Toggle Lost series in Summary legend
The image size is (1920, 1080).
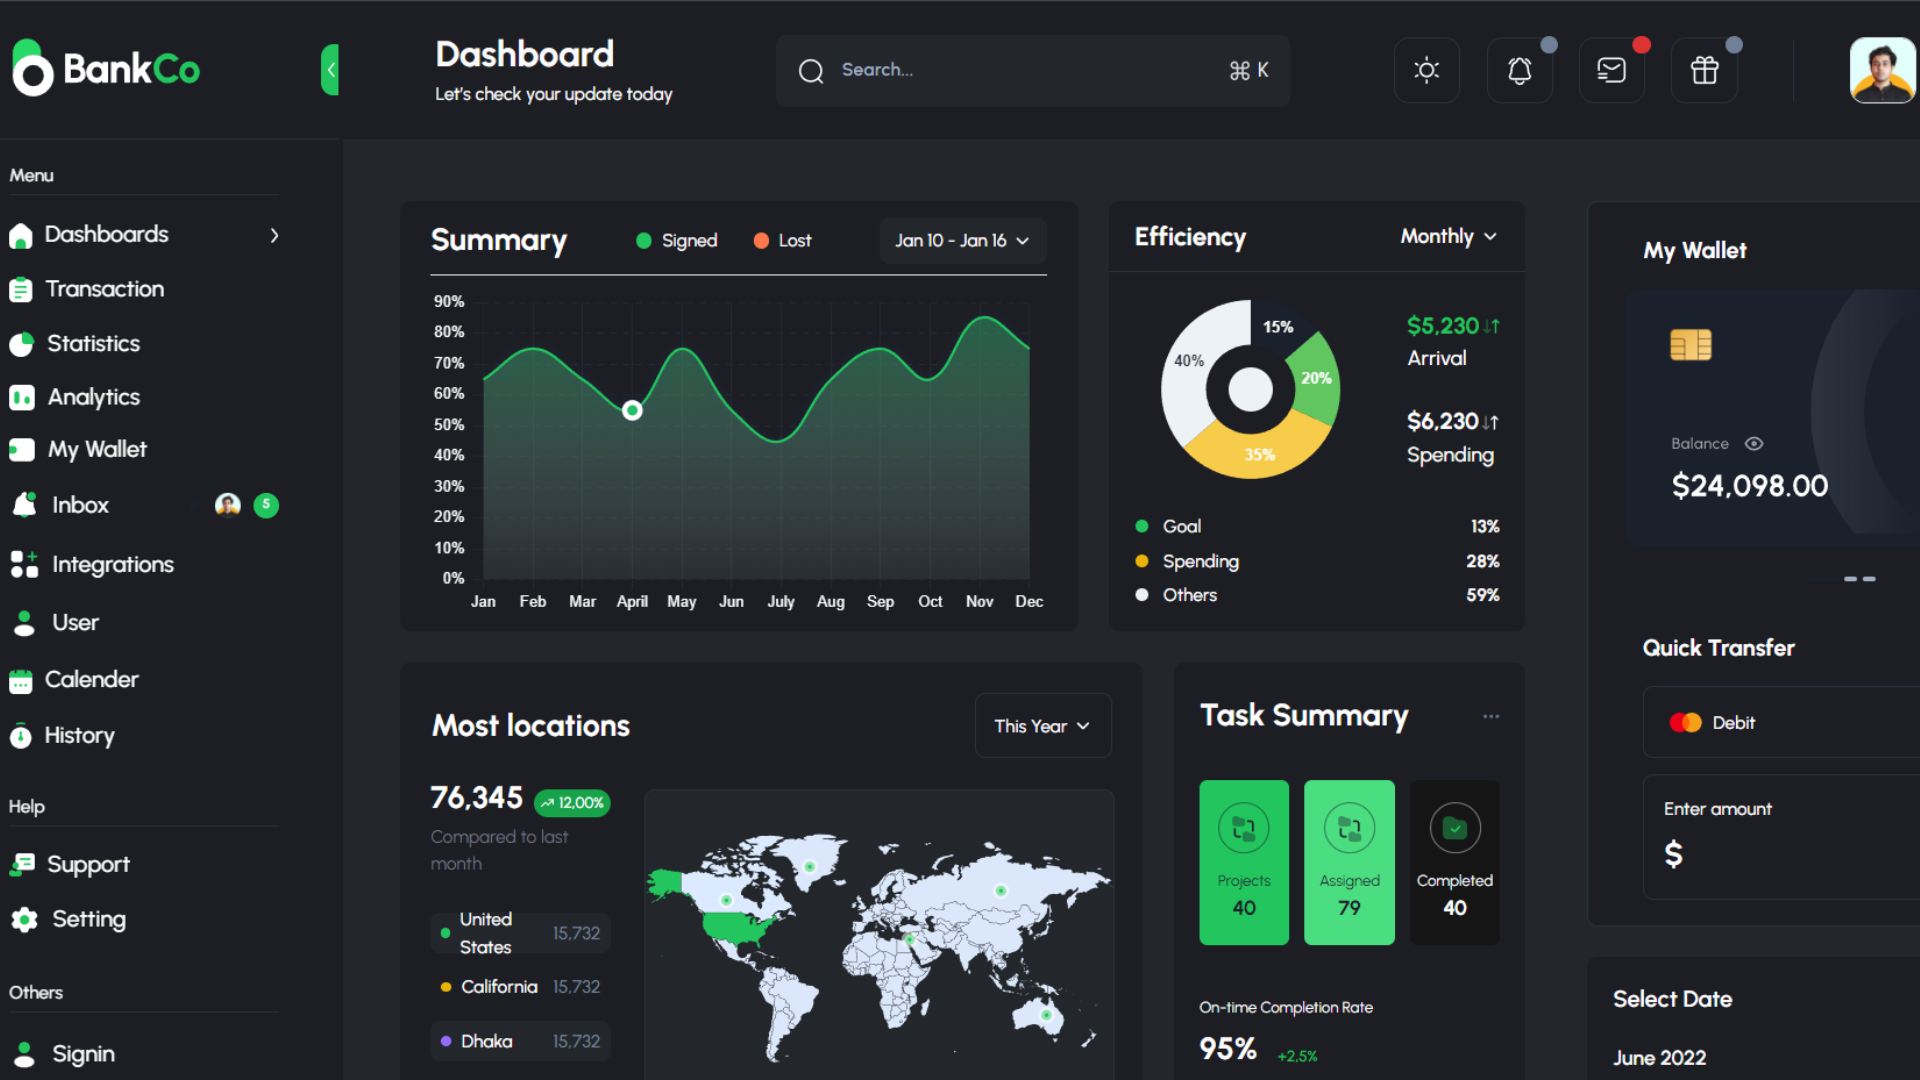pyautogui.click(x=782, y=241)
